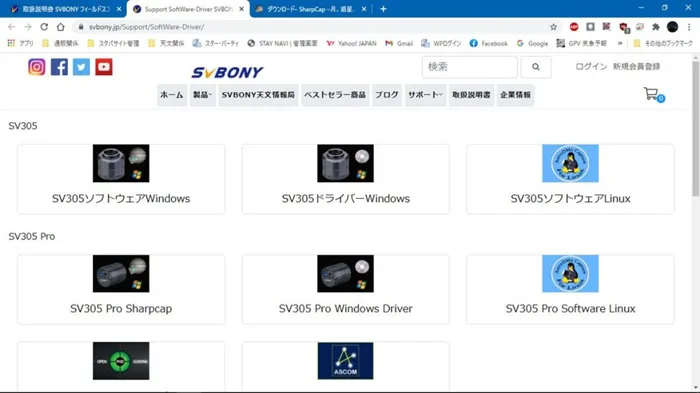Screen dimensions: 700x393
Task: Open the SV305 Pro Sharpcap thumbnail
Action: point(121,274)
